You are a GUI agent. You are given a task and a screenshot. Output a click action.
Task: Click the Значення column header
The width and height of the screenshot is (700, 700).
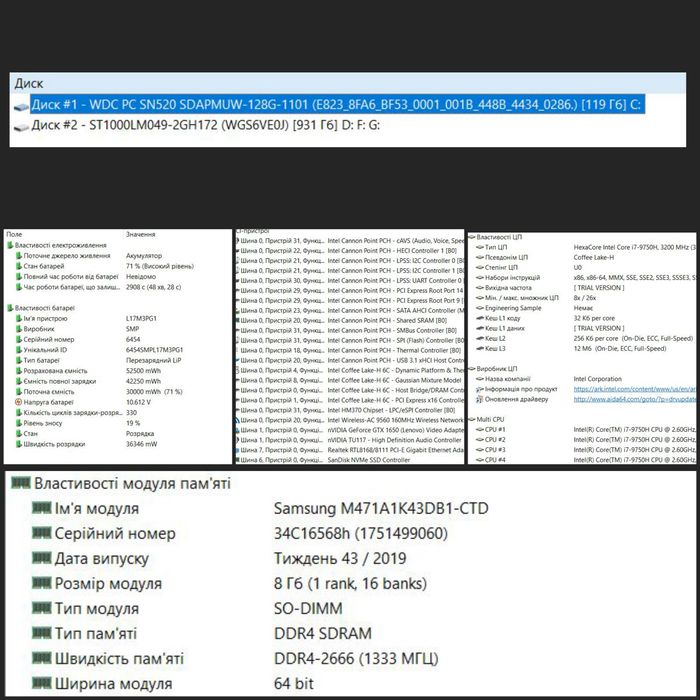click(140, 234)
